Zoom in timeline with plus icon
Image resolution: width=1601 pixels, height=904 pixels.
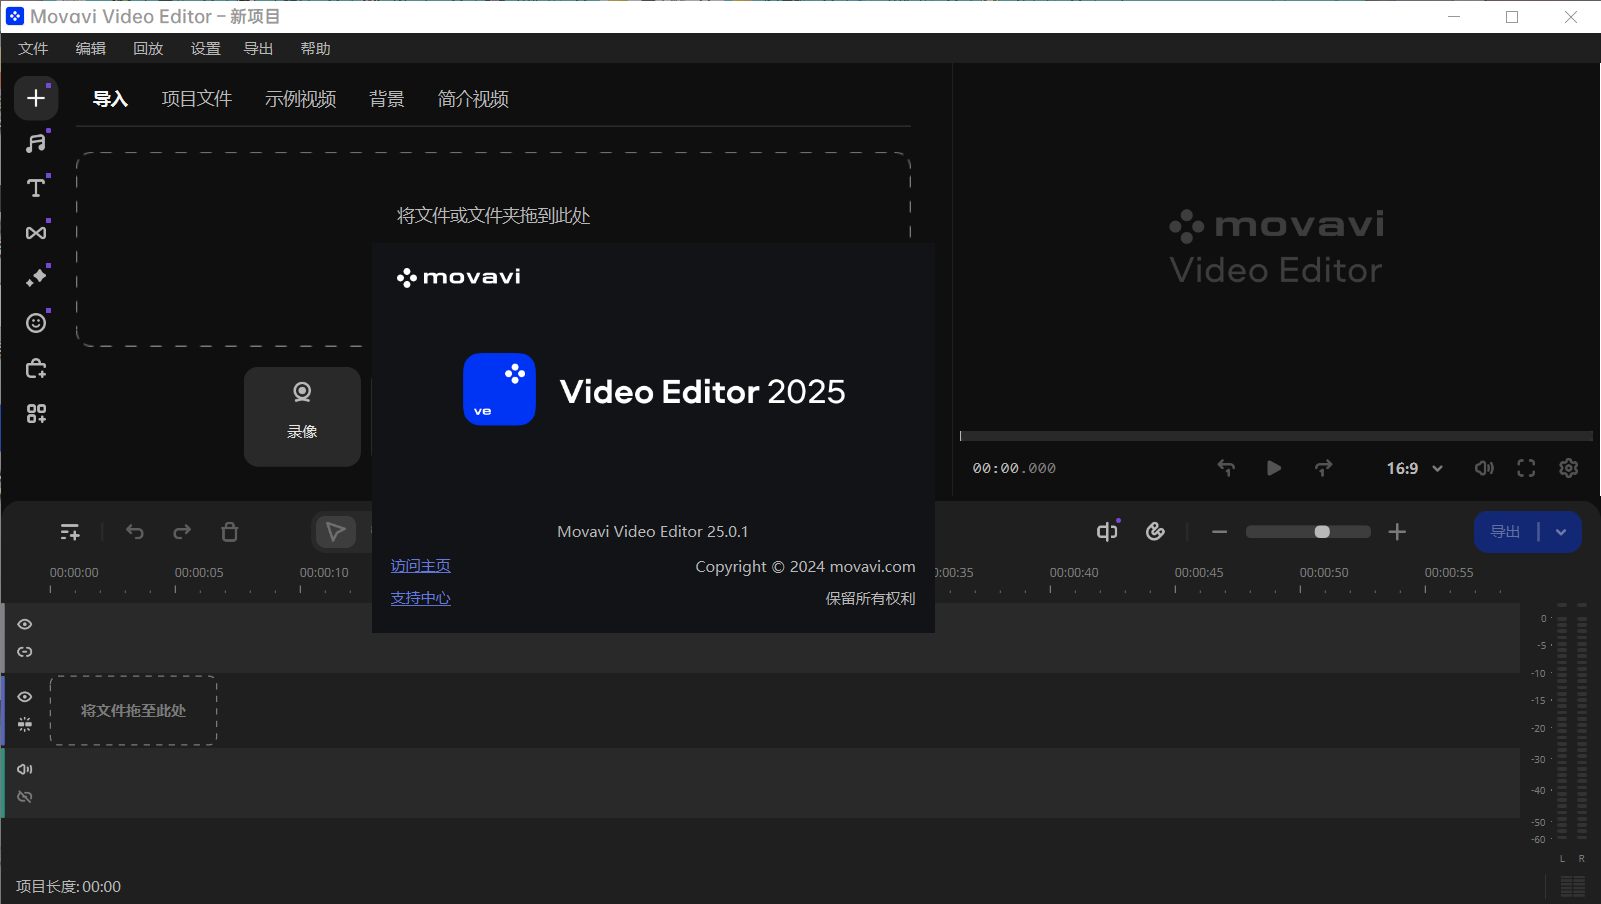tap(1398, 532)
